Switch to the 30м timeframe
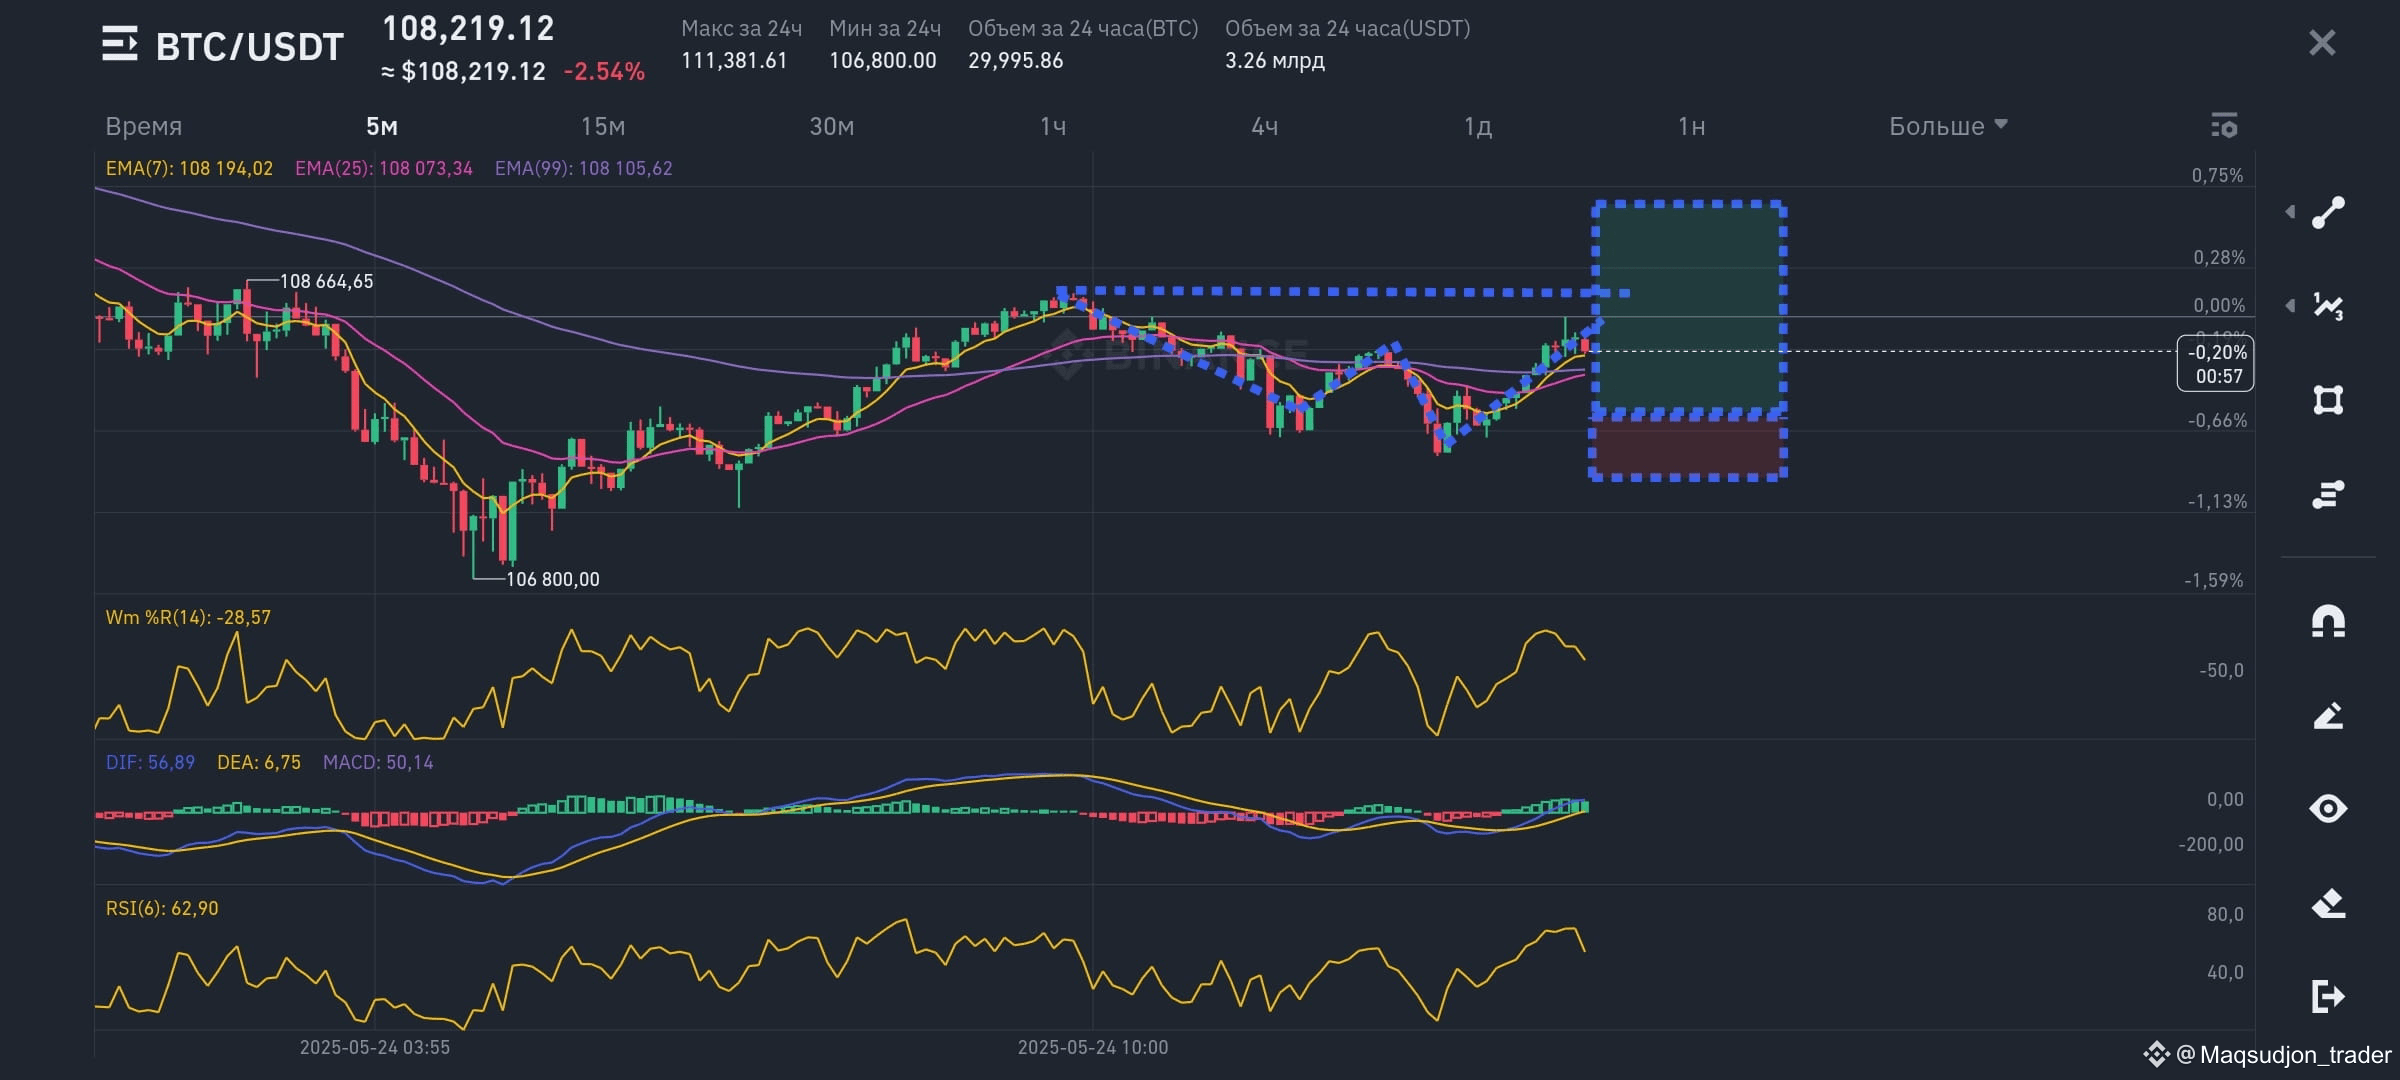 click(832, 126)
